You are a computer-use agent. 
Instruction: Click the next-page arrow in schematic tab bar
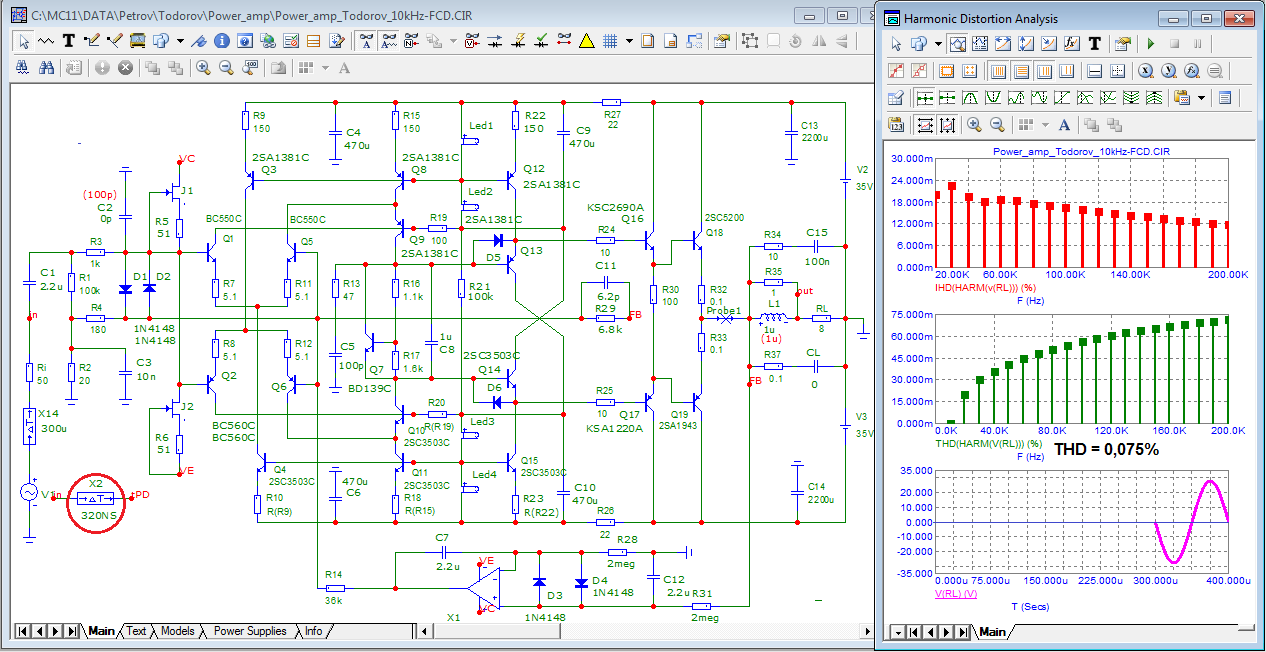click(x=56, y=631)
